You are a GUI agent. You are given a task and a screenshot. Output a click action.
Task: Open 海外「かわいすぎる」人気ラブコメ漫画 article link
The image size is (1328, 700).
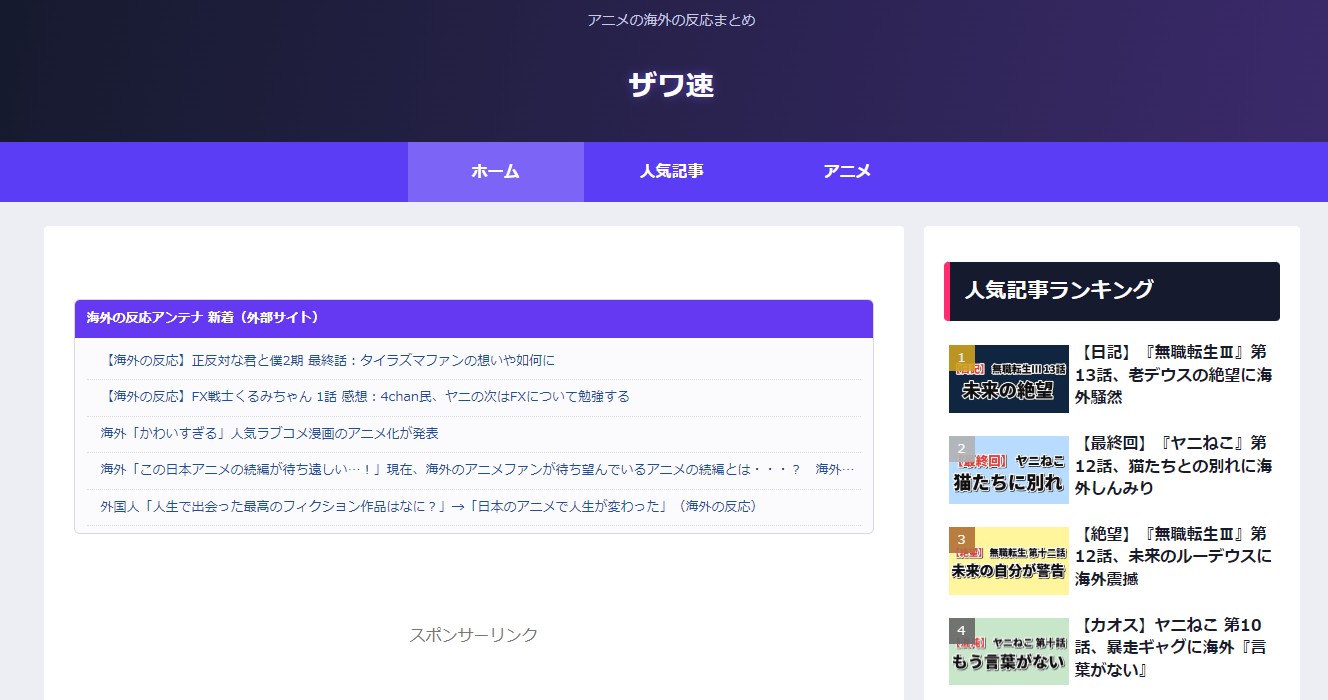(270, 433)
